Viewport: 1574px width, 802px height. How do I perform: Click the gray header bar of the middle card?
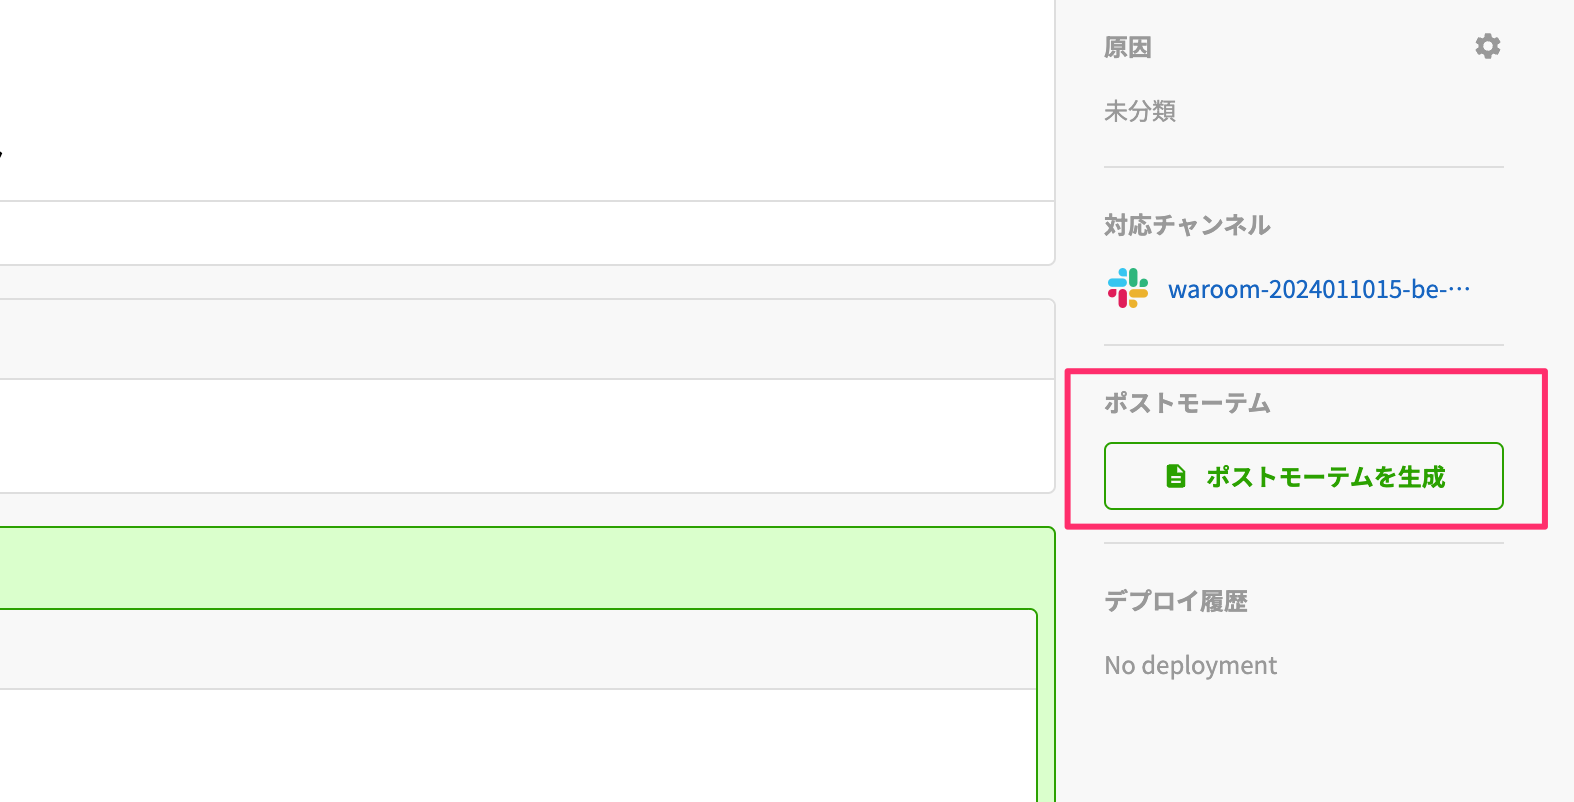point(520,339)
